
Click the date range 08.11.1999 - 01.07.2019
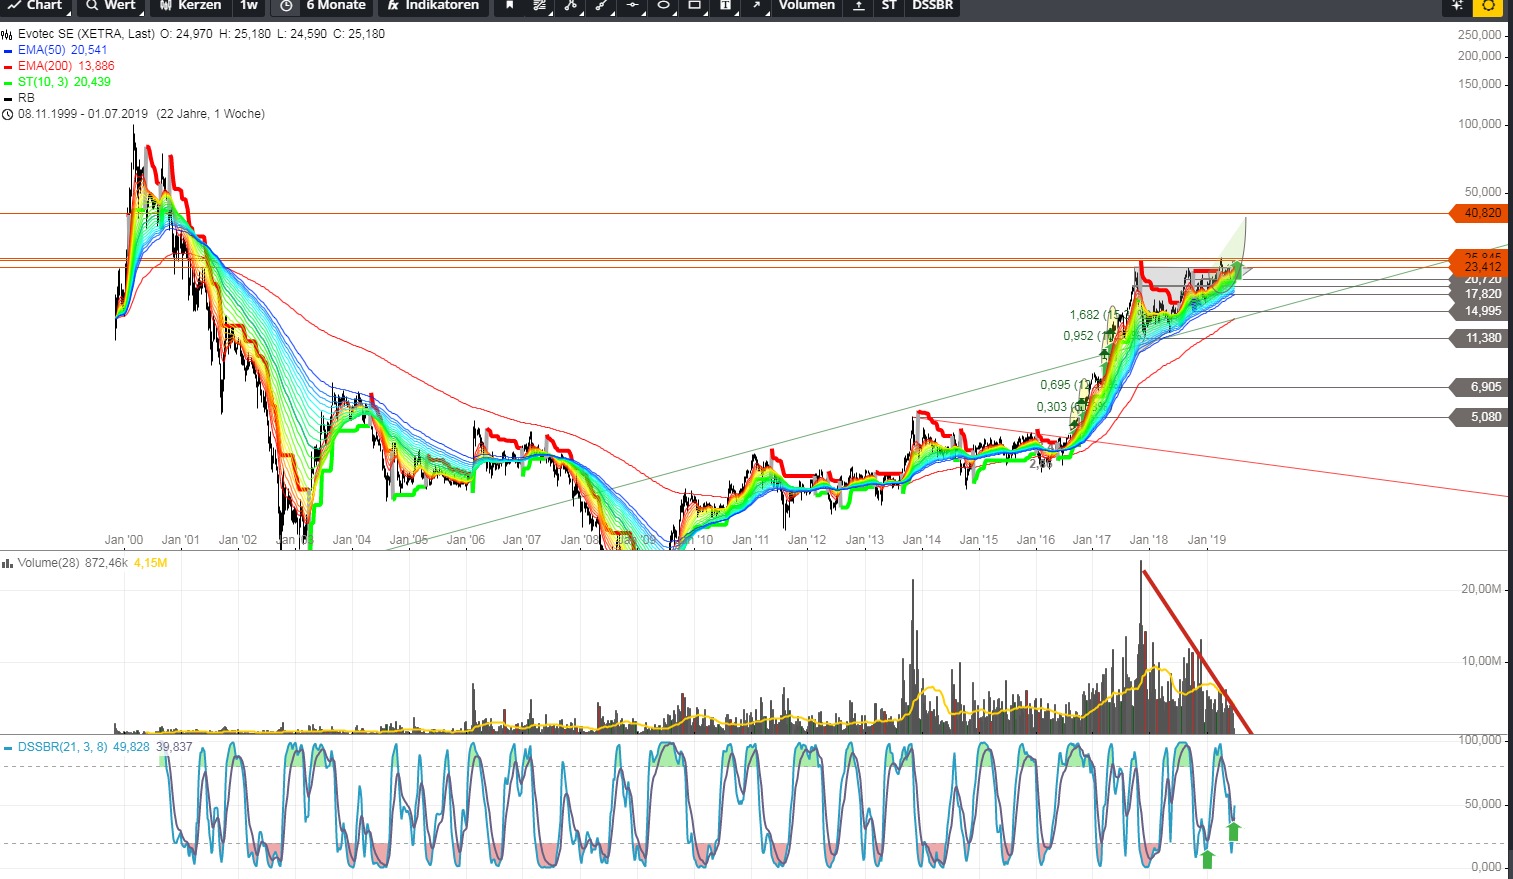point(83,114)
